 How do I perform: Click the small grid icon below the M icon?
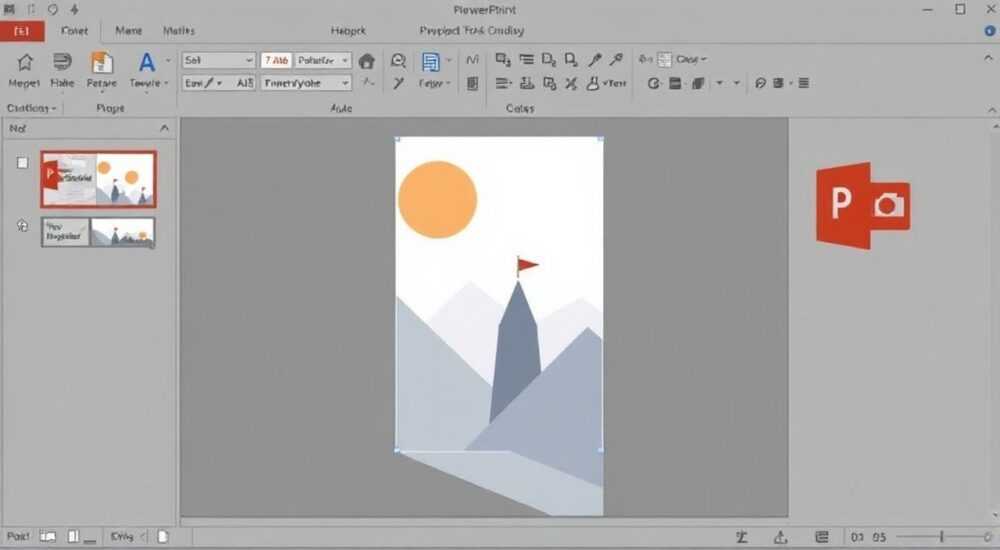473,84
